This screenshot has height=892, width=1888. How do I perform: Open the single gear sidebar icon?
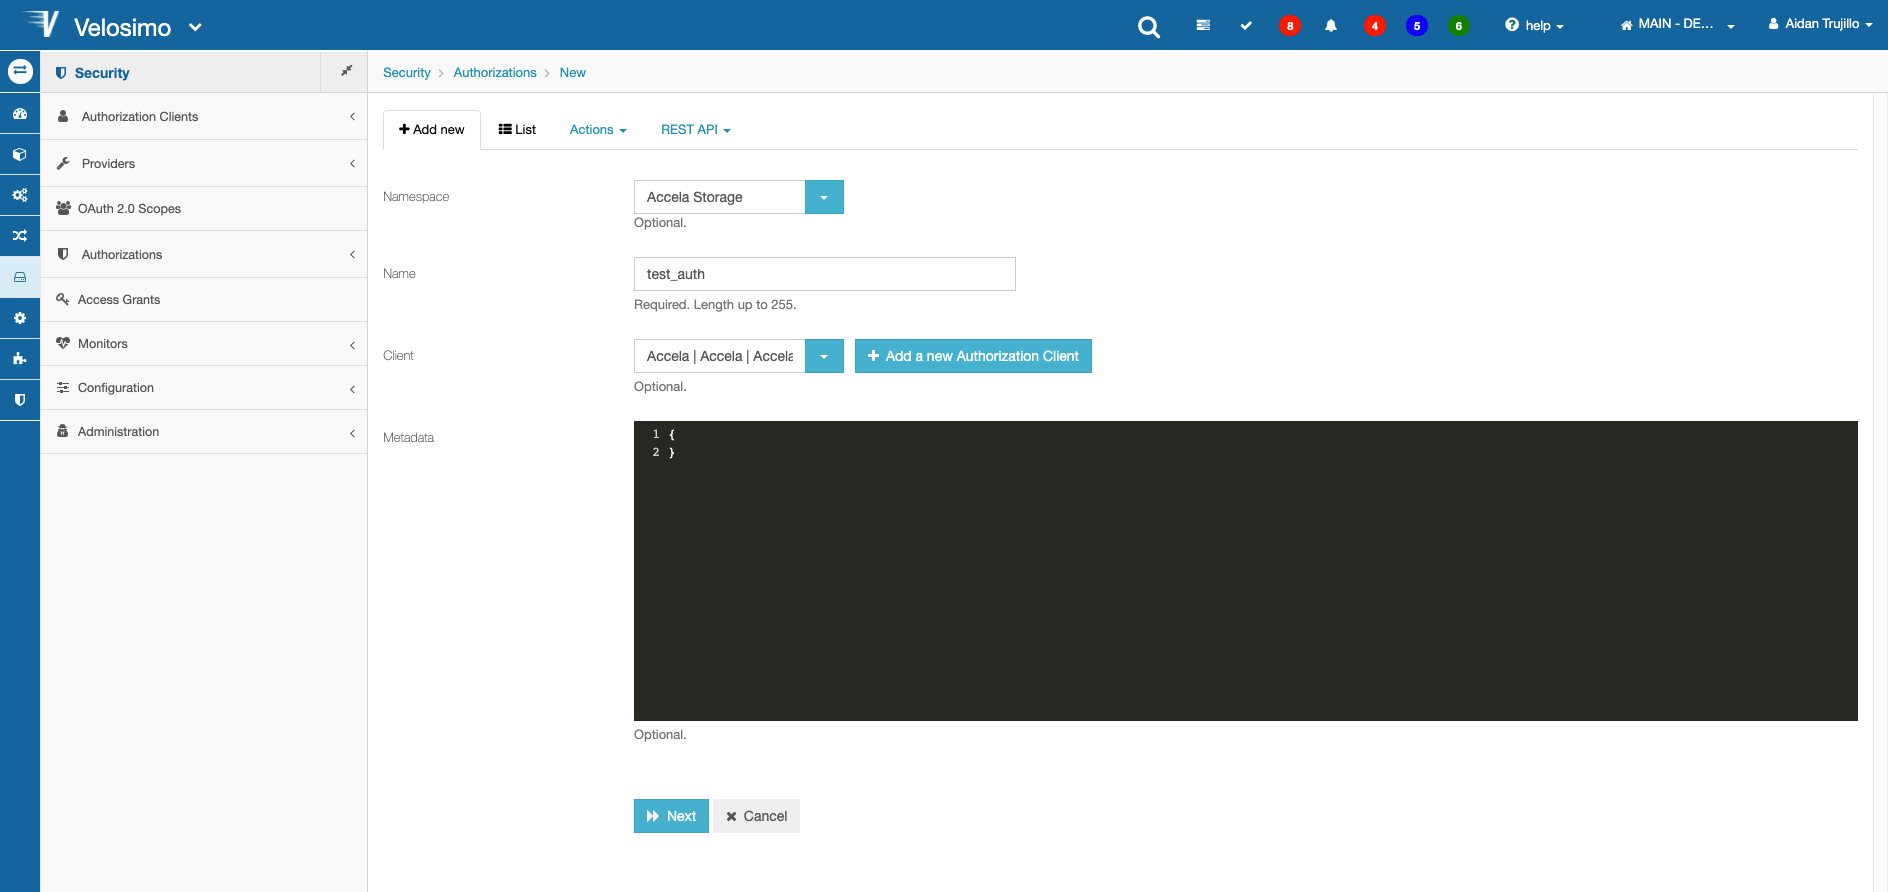point(20,318)
